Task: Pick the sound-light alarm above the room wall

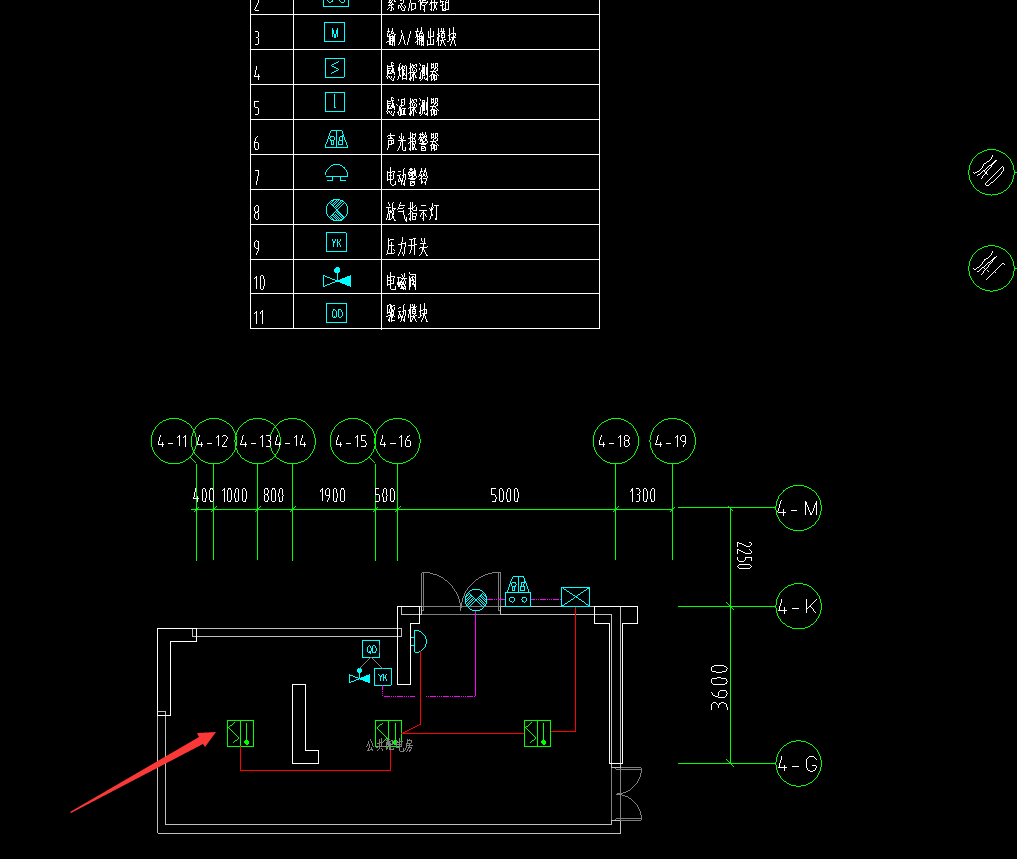Action: click(518, 591)
